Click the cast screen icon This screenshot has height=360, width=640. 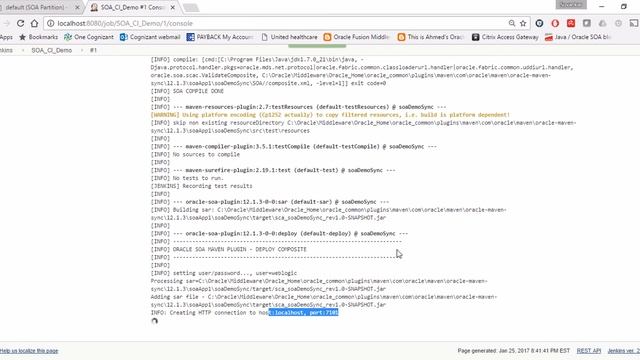[634, 23]
